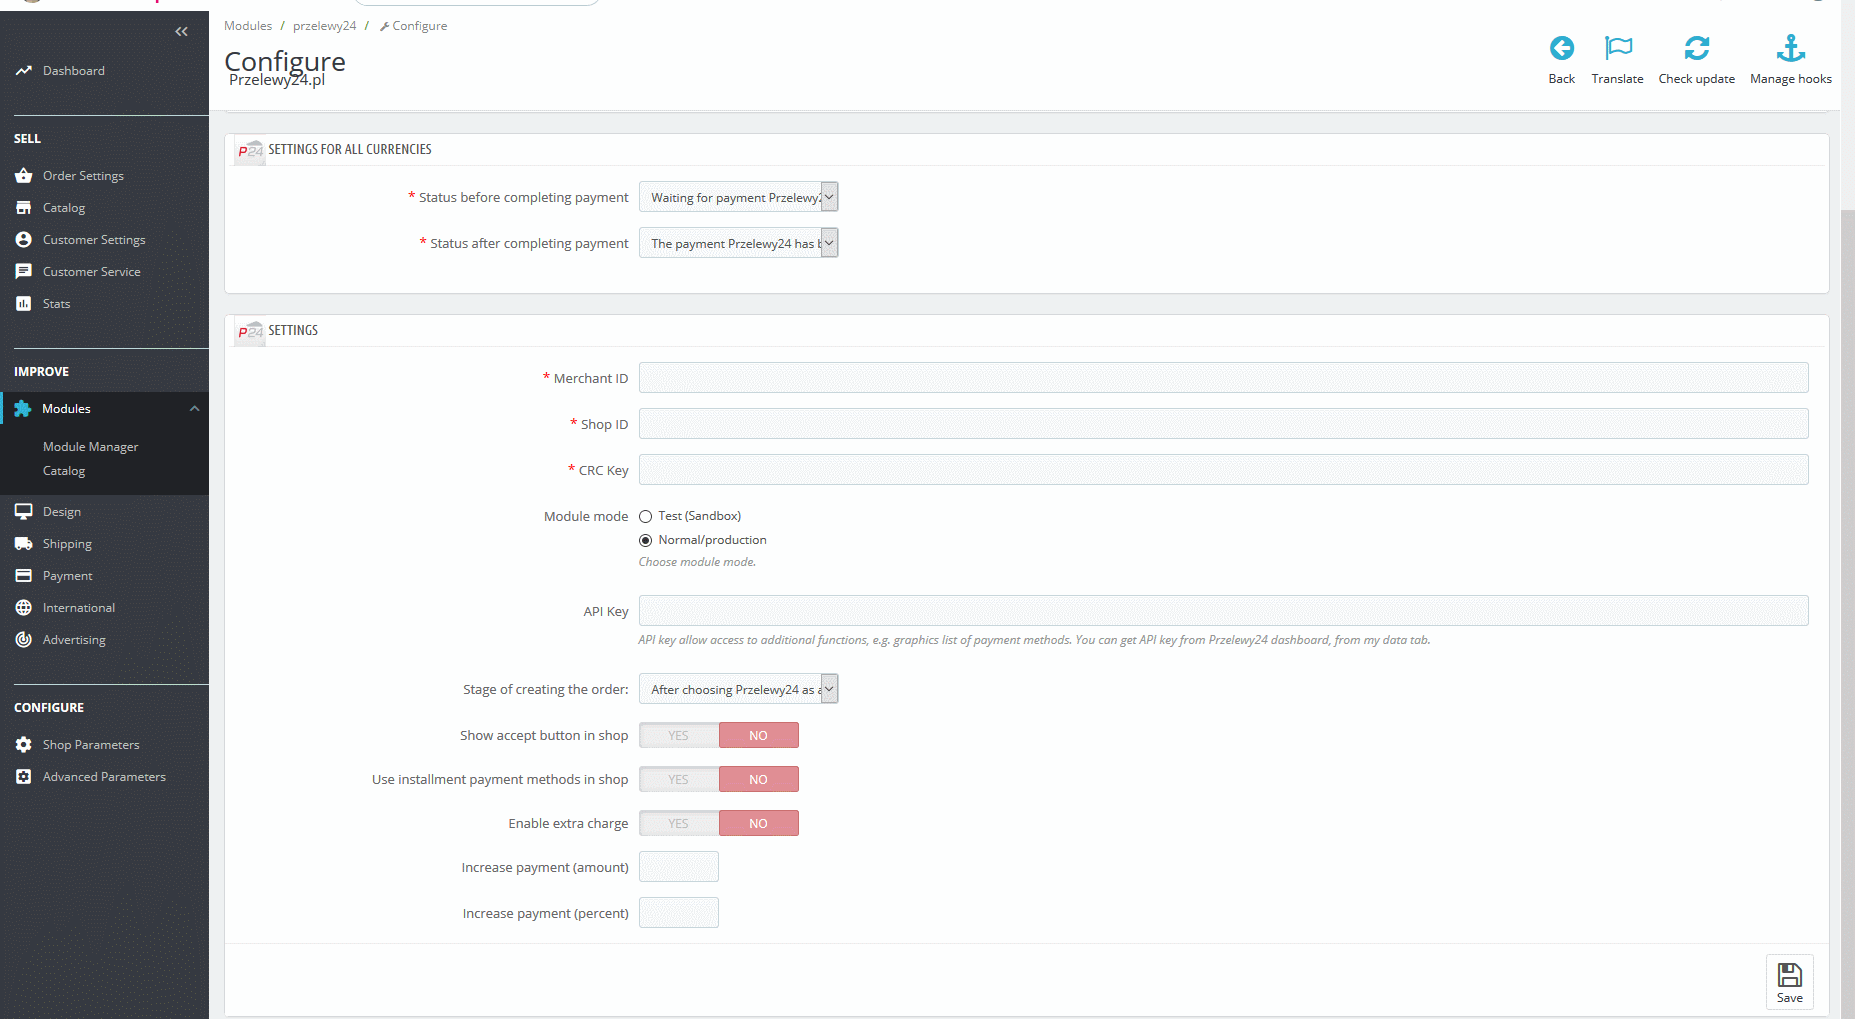1855x1019 pixels.
Task: Open International settings icon
Action: [24, 607]
